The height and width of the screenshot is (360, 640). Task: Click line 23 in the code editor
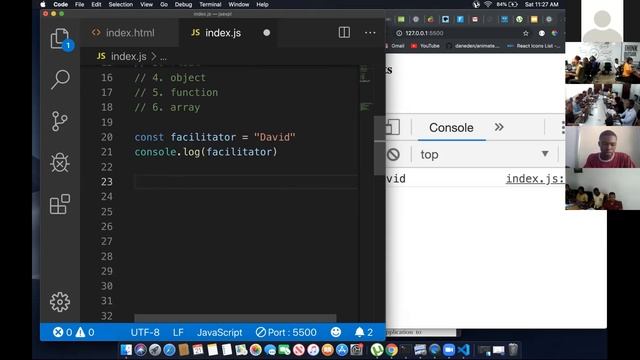click(x=245, y=182)
